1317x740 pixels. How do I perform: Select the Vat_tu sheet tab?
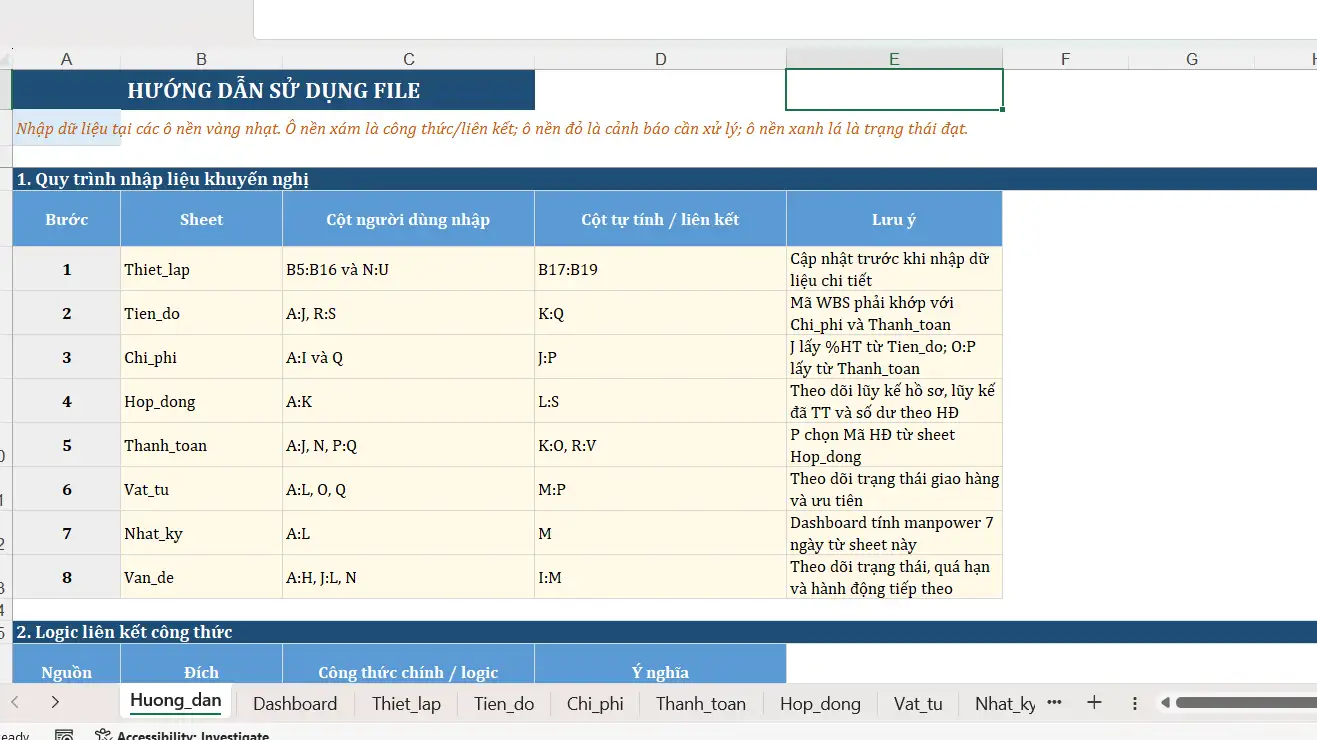[x=918, y=704]
